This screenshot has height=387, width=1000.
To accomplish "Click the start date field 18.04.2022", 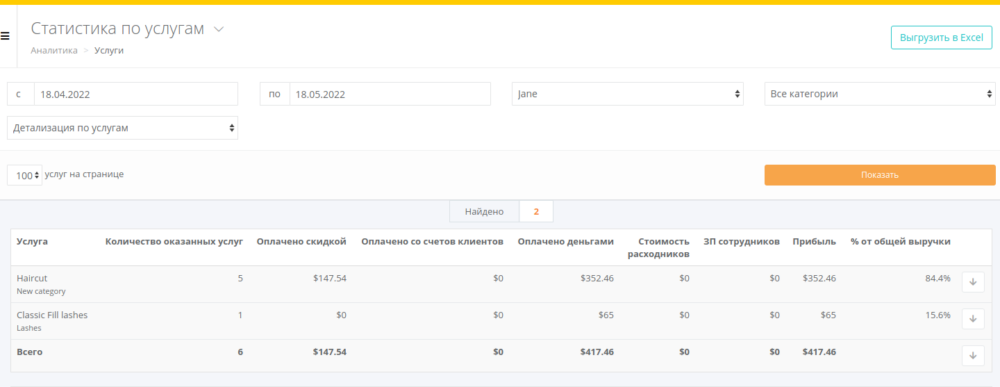I will pyautogui.click(x=136, y=94).
